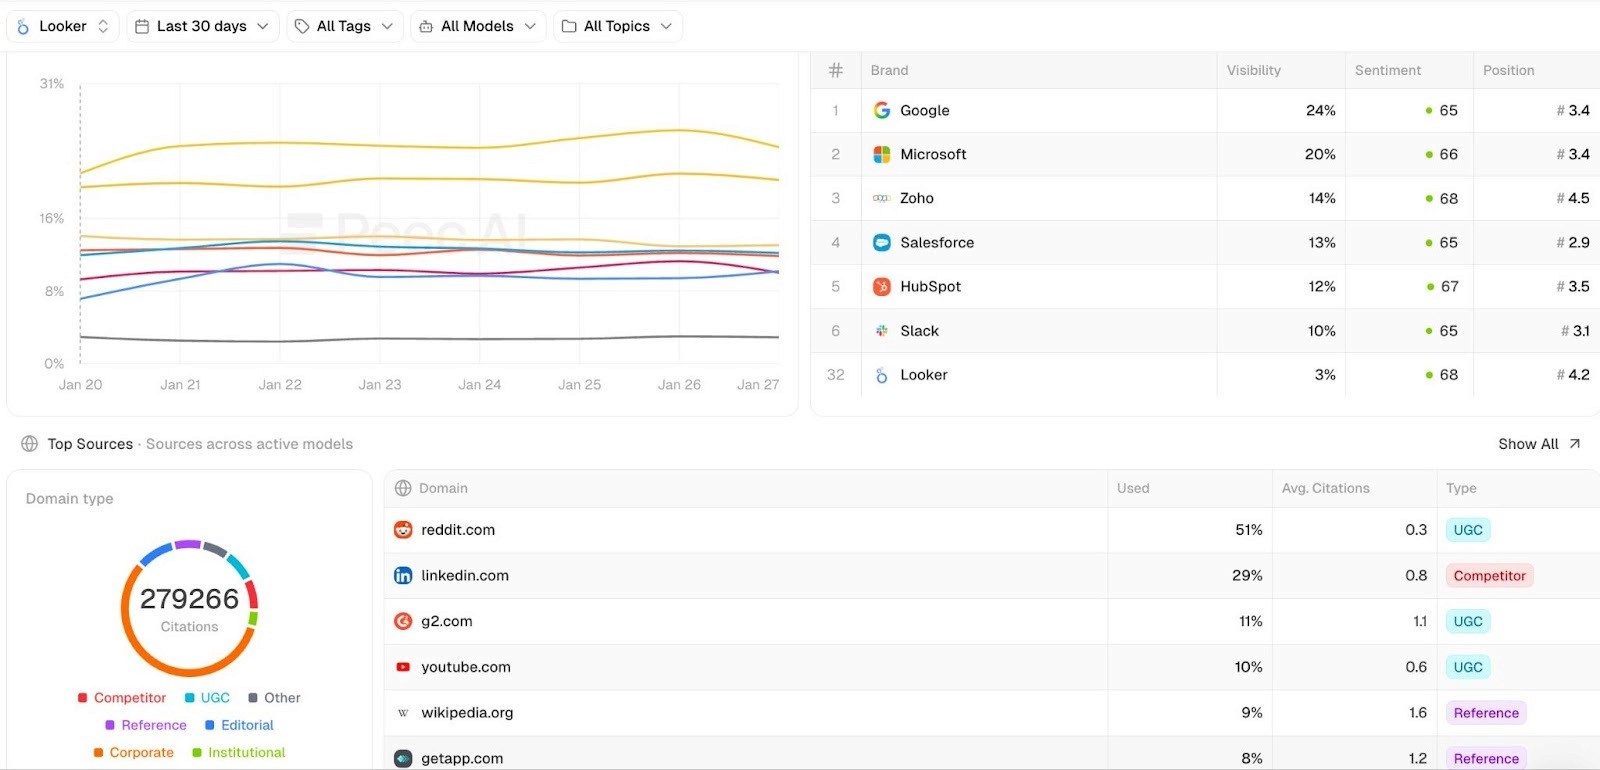Sort by the Brand column header
The width and height of the screenshot is (1600, 770).
coord(889,70)
